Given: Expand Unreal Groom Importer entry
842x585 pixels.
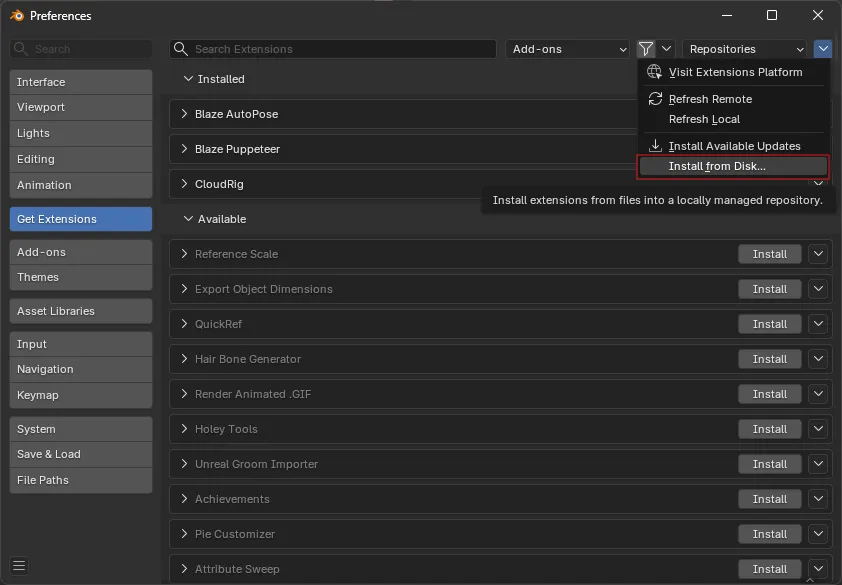Looking at the screenshot, I should pyautogui.click(x=184, y=464).
